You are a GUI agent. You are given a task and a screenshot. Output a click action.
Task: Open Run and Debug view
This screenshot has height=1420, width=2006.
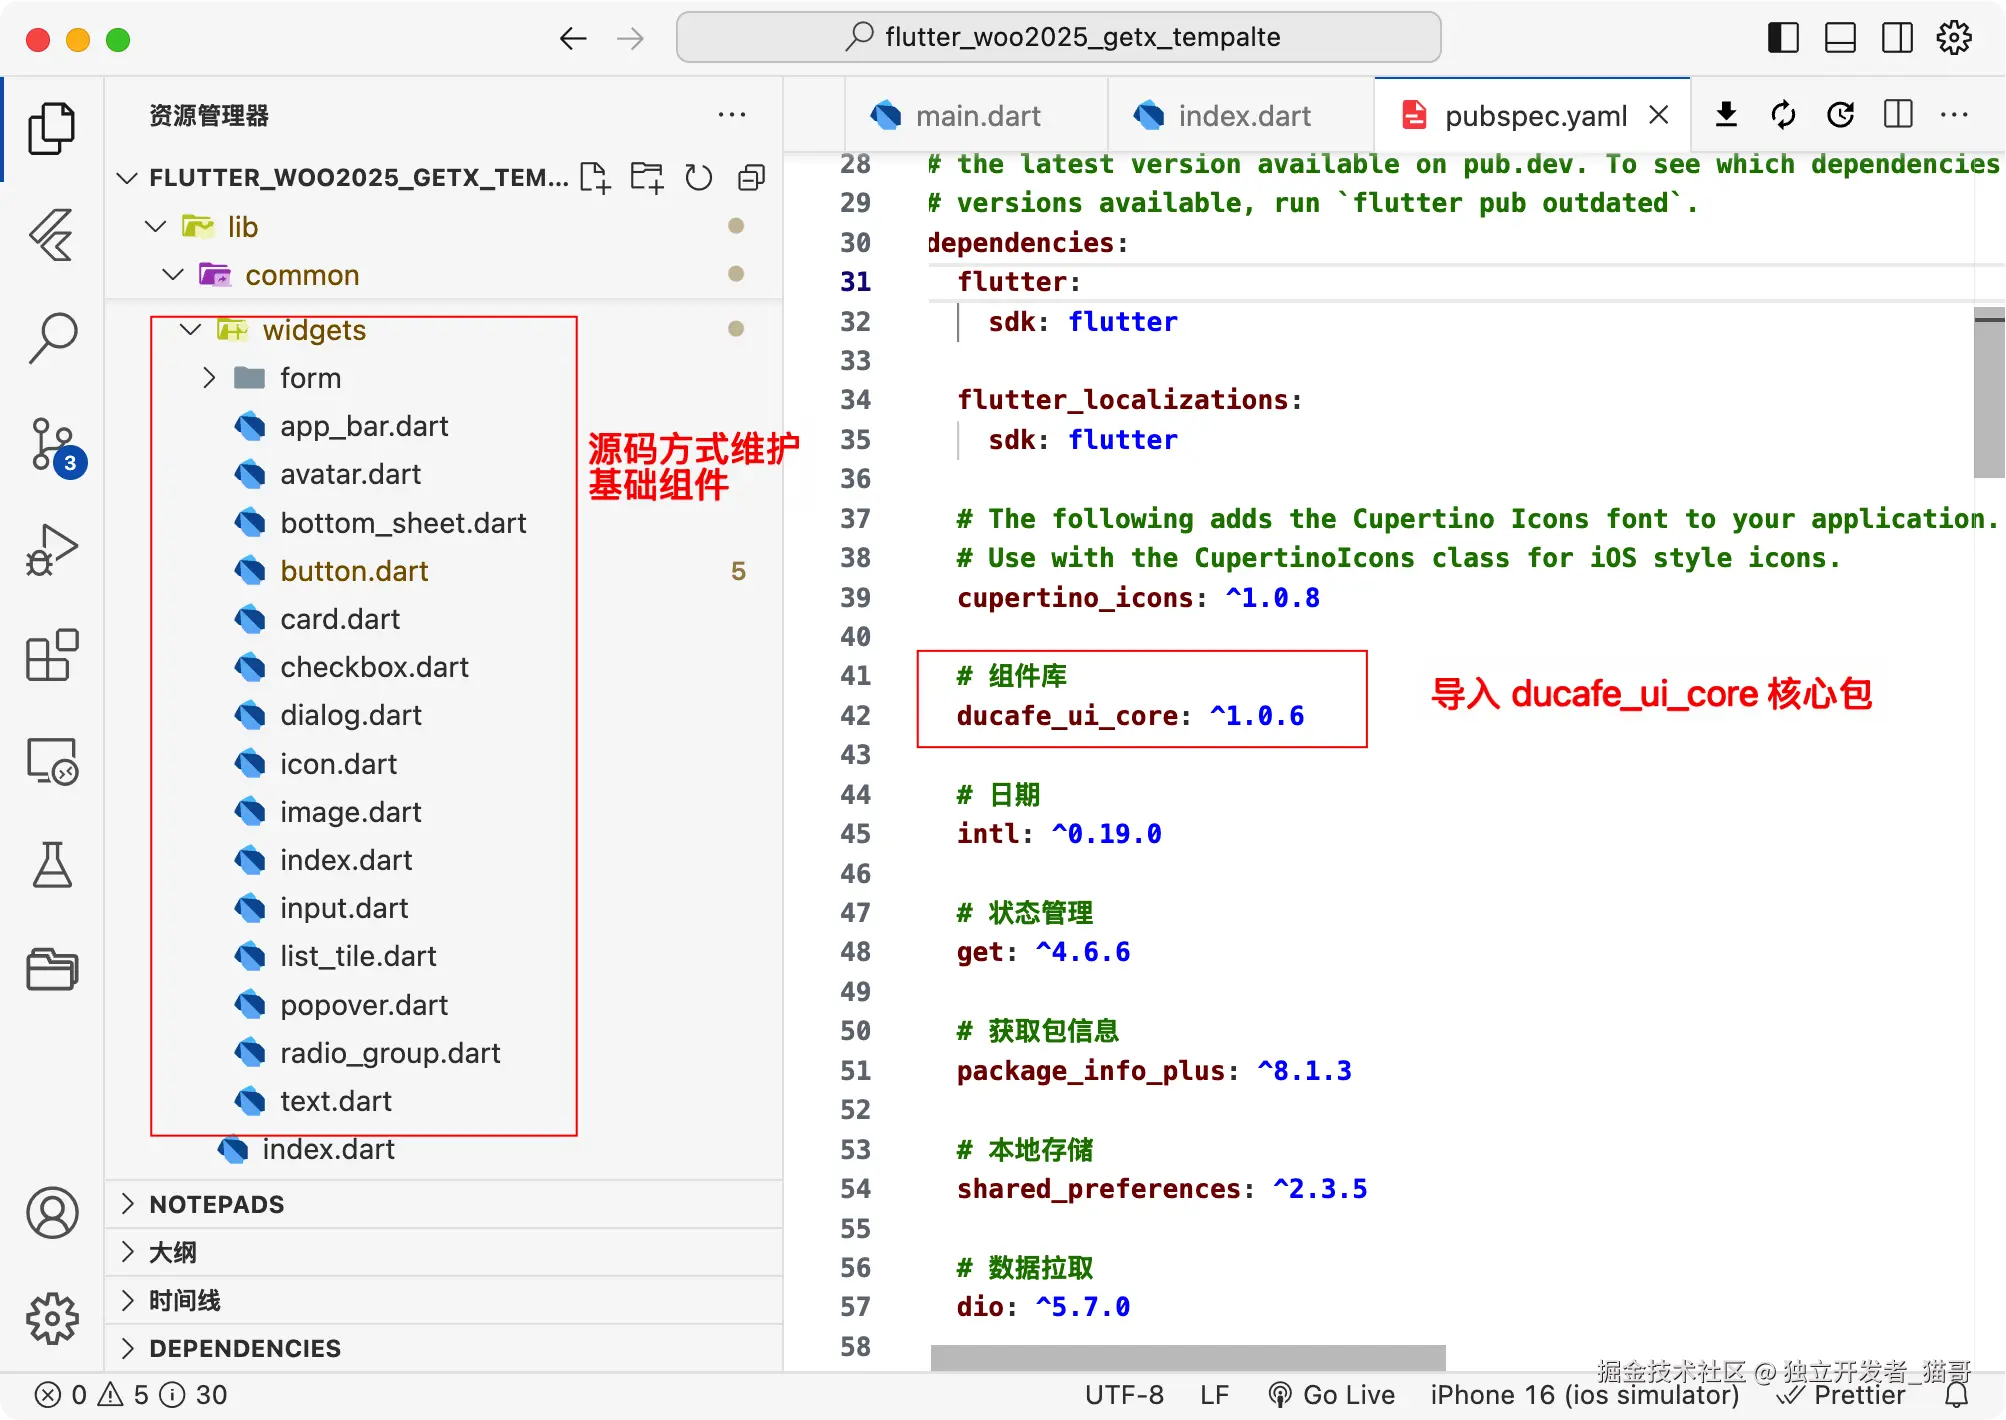pos(52,549)
